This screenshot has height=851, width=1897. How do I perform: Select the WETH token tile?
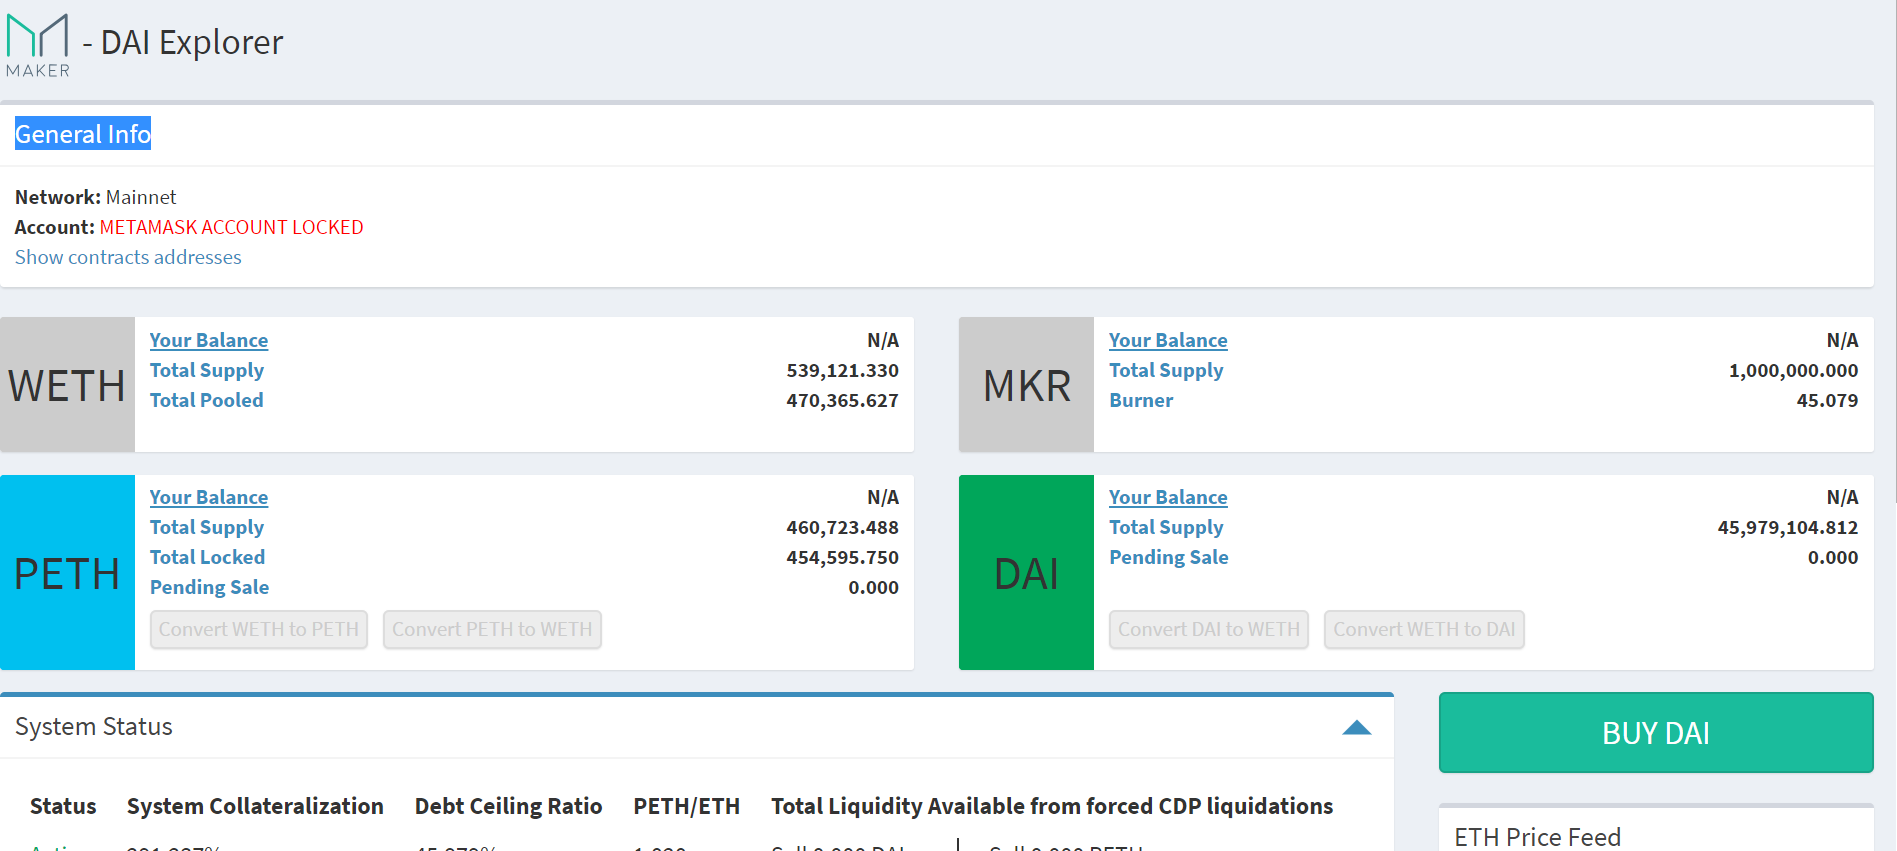tap(67, 385)
